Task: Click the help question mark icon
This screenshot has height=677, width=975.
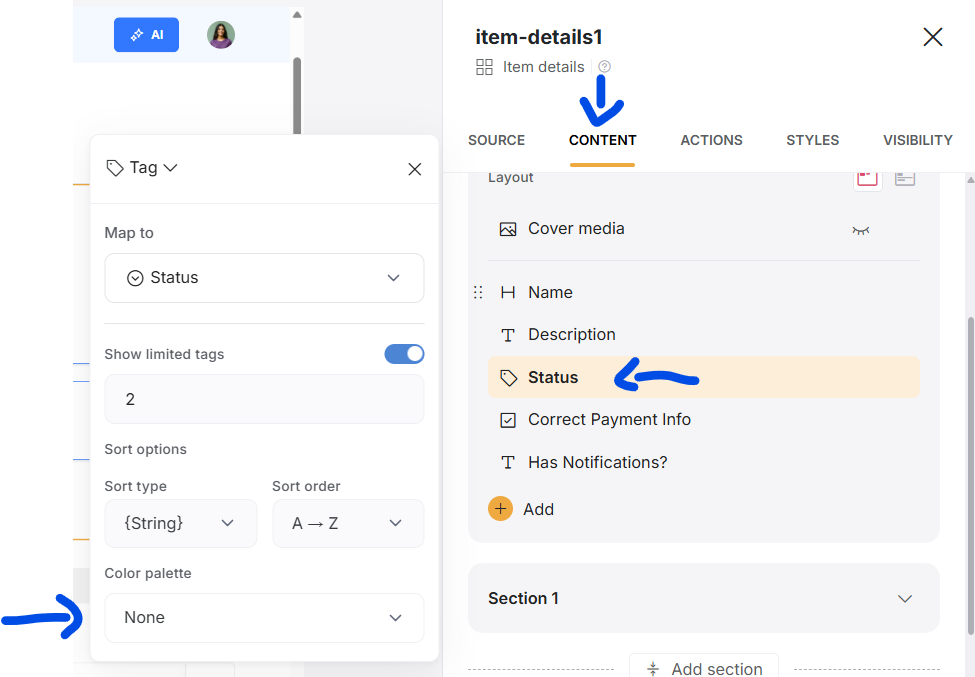Action: point(604,67)
